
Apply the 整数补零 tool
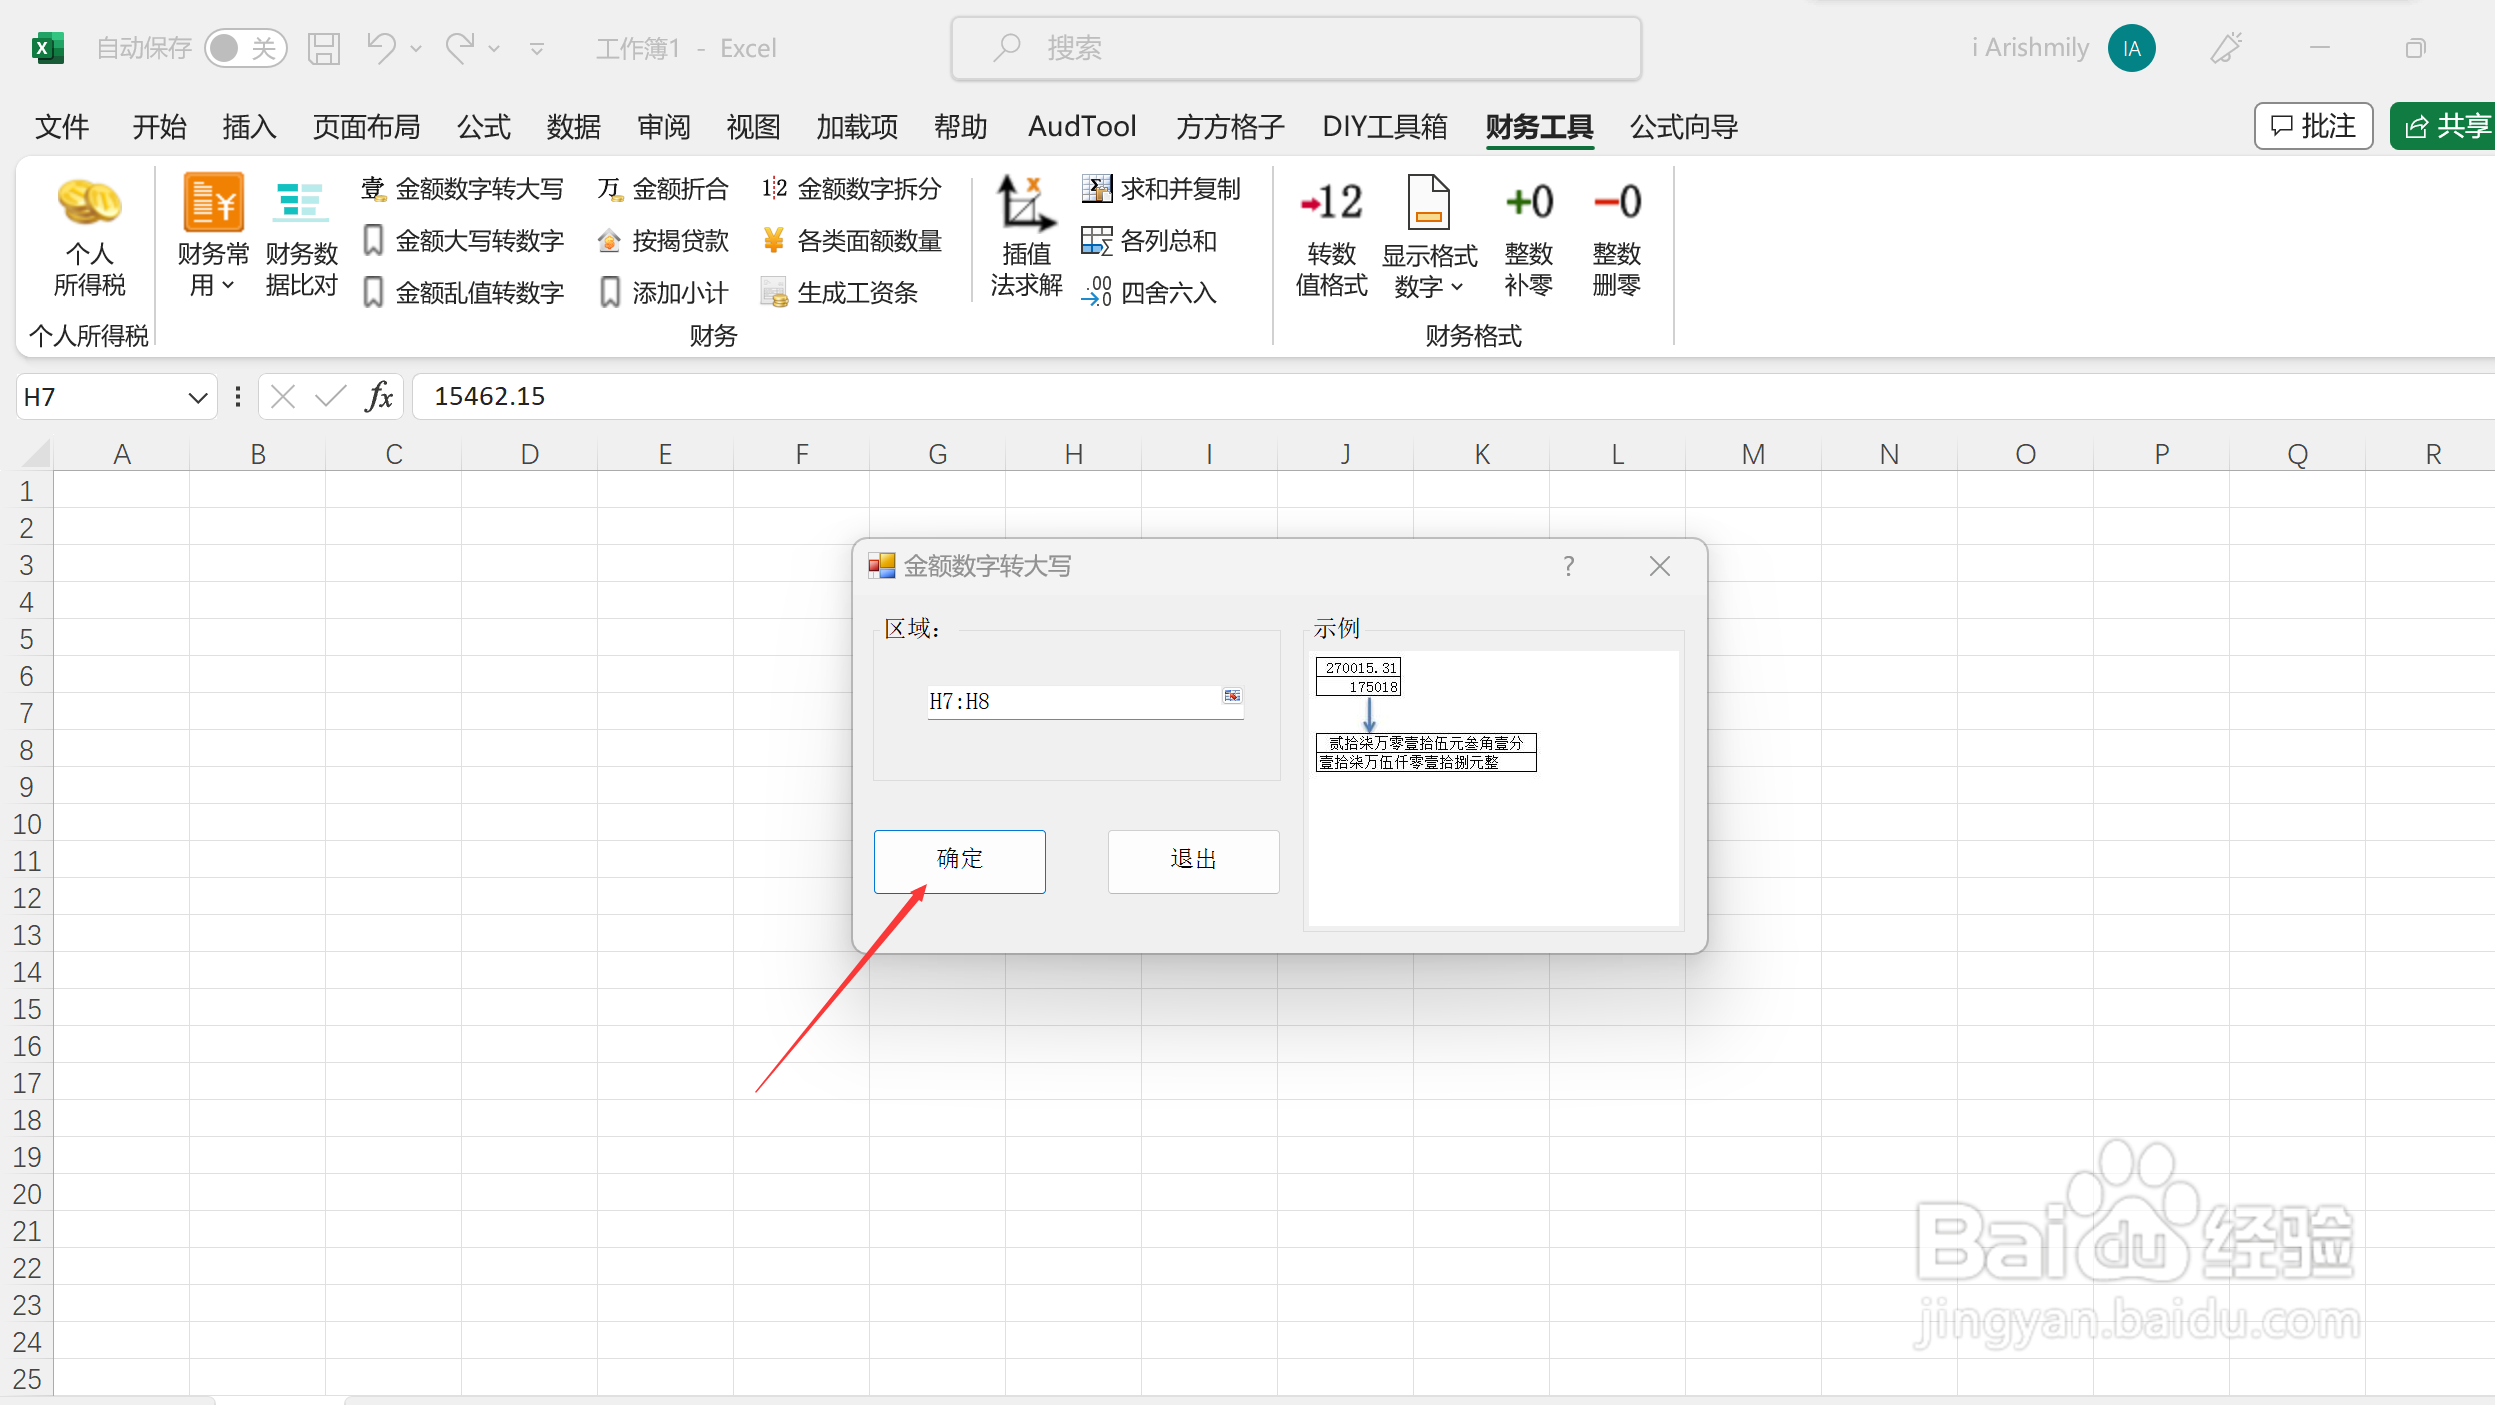tap(1528, 238)
